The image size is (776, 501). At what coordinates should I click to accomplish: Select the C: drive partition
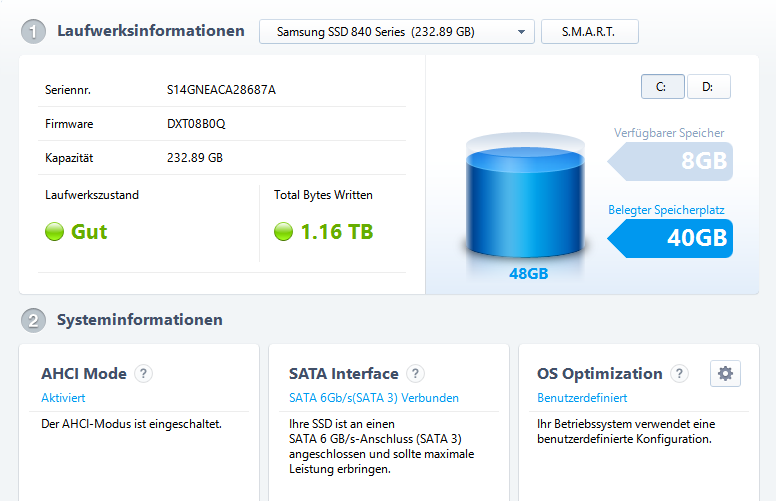coord(662,87)
